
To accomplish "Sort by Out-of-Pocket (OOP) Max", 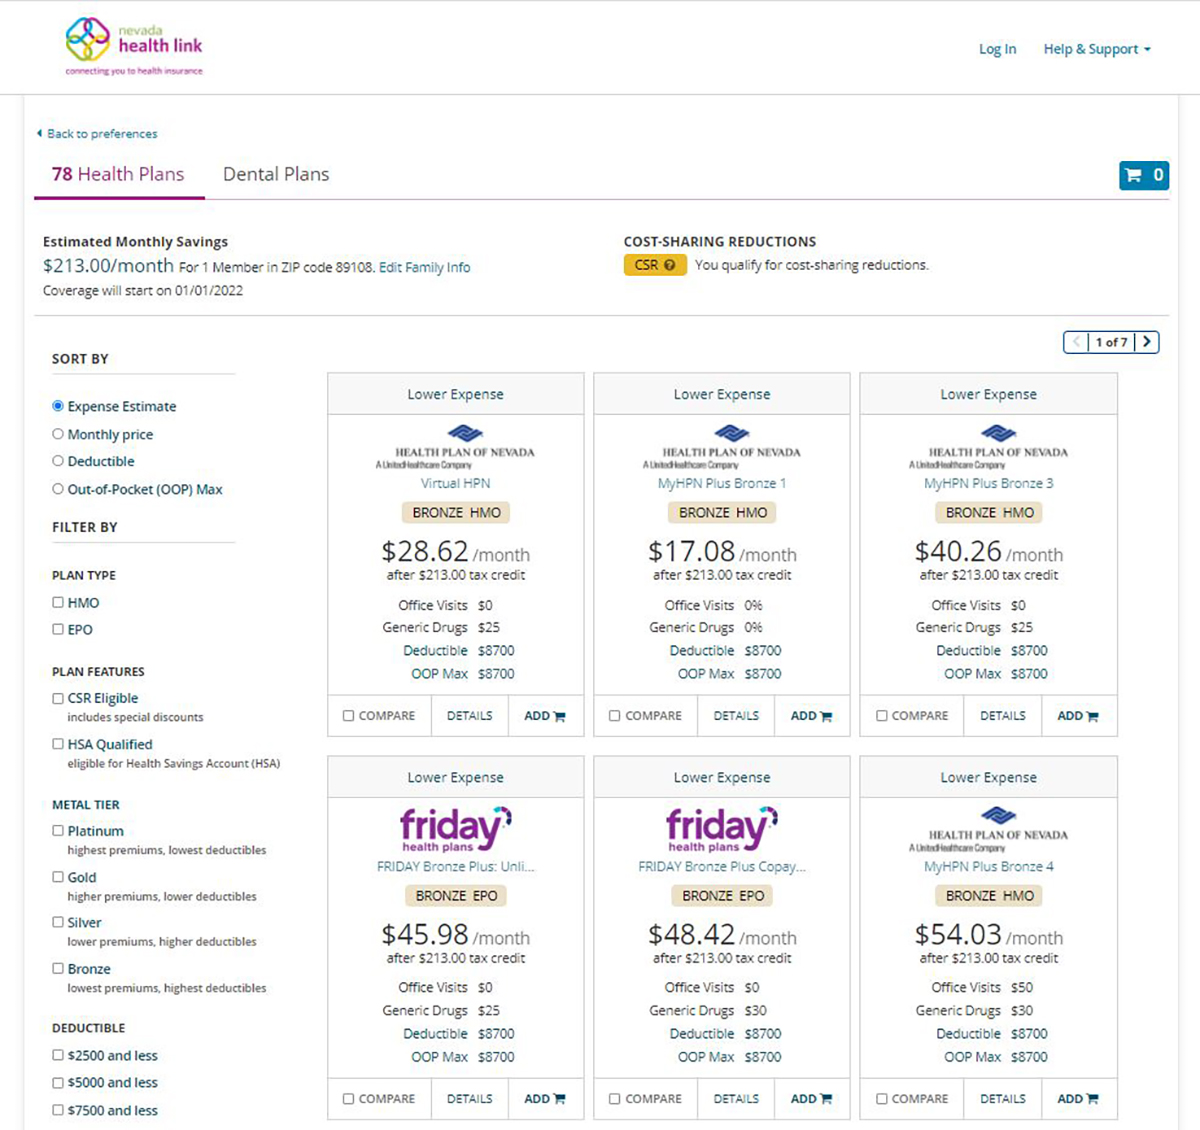I will point(58,489).
